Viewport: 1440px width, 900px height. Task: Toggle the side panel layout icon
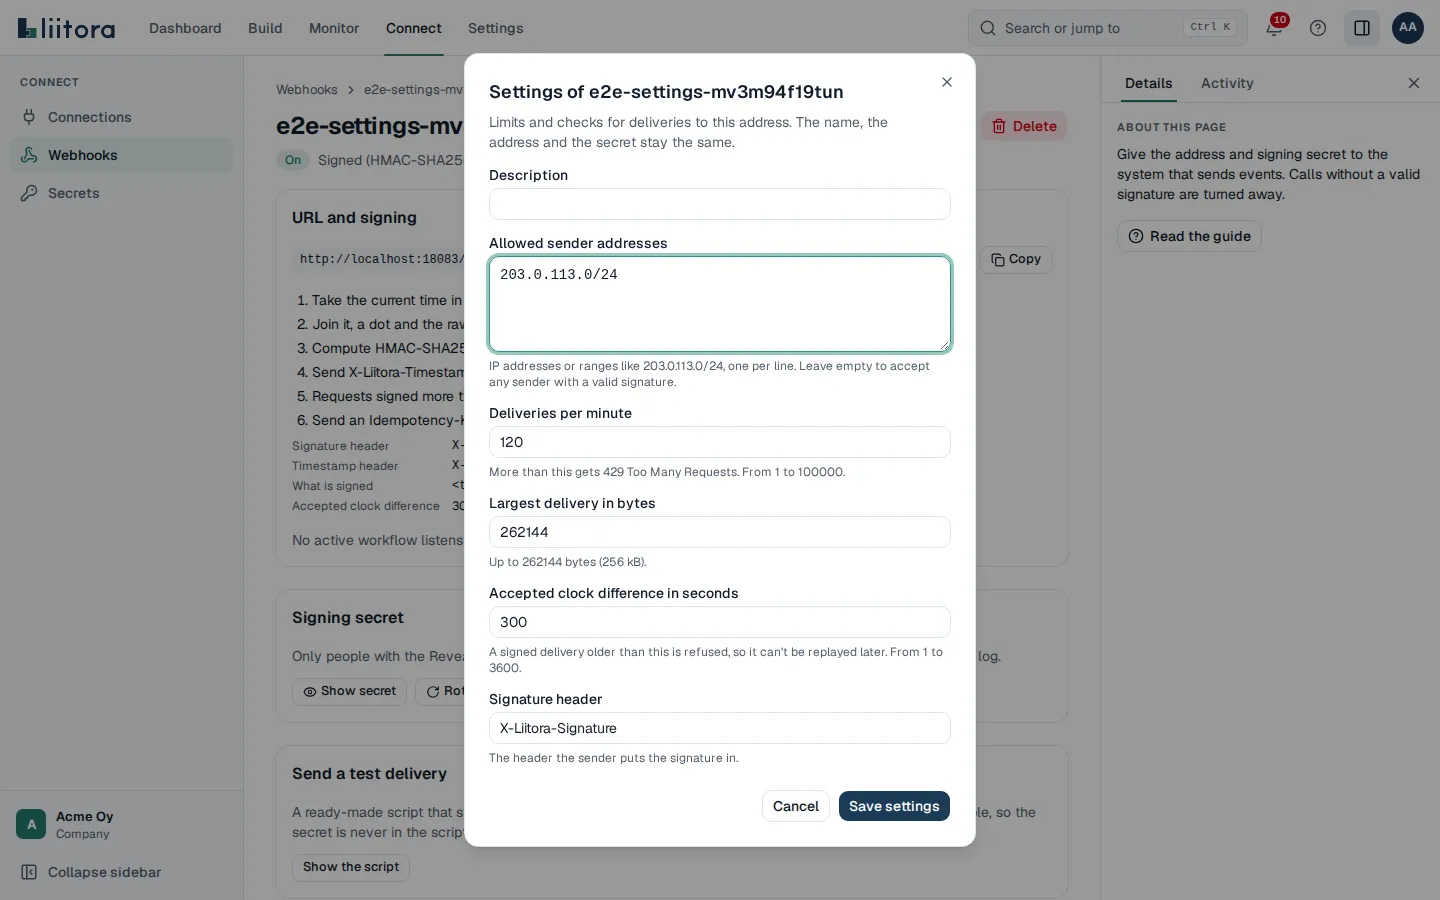pos(1362,28)
